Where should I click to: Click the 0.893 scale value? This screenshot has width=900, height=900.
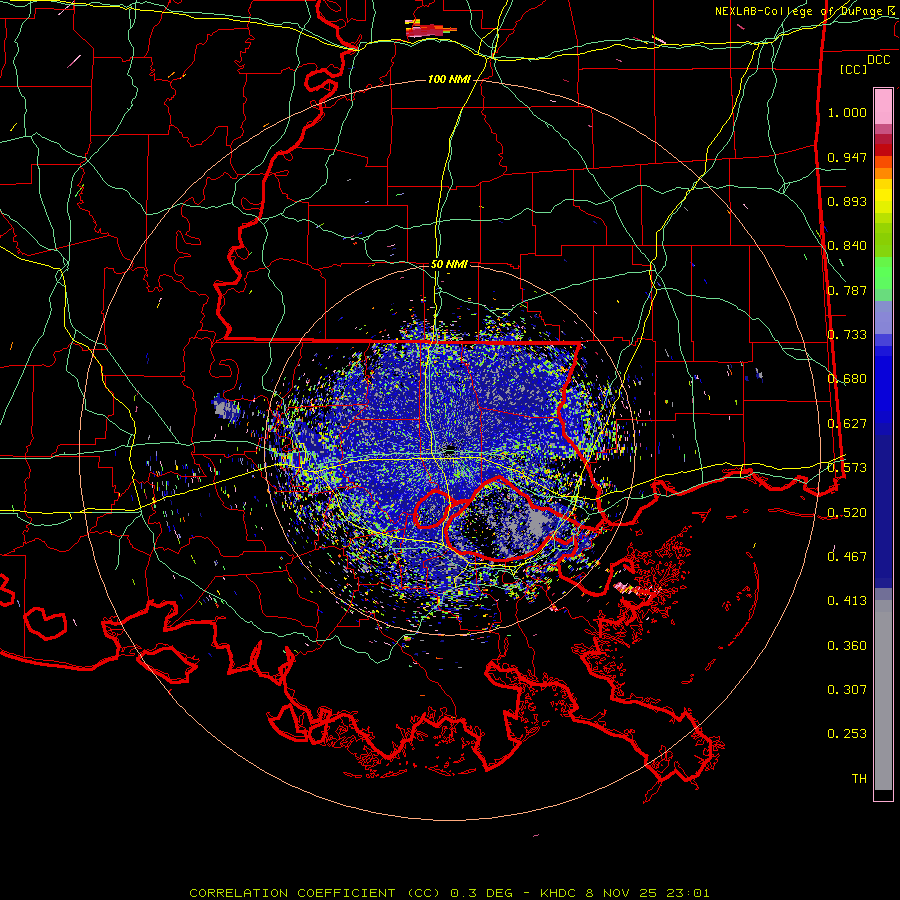(x=847, y=201)
